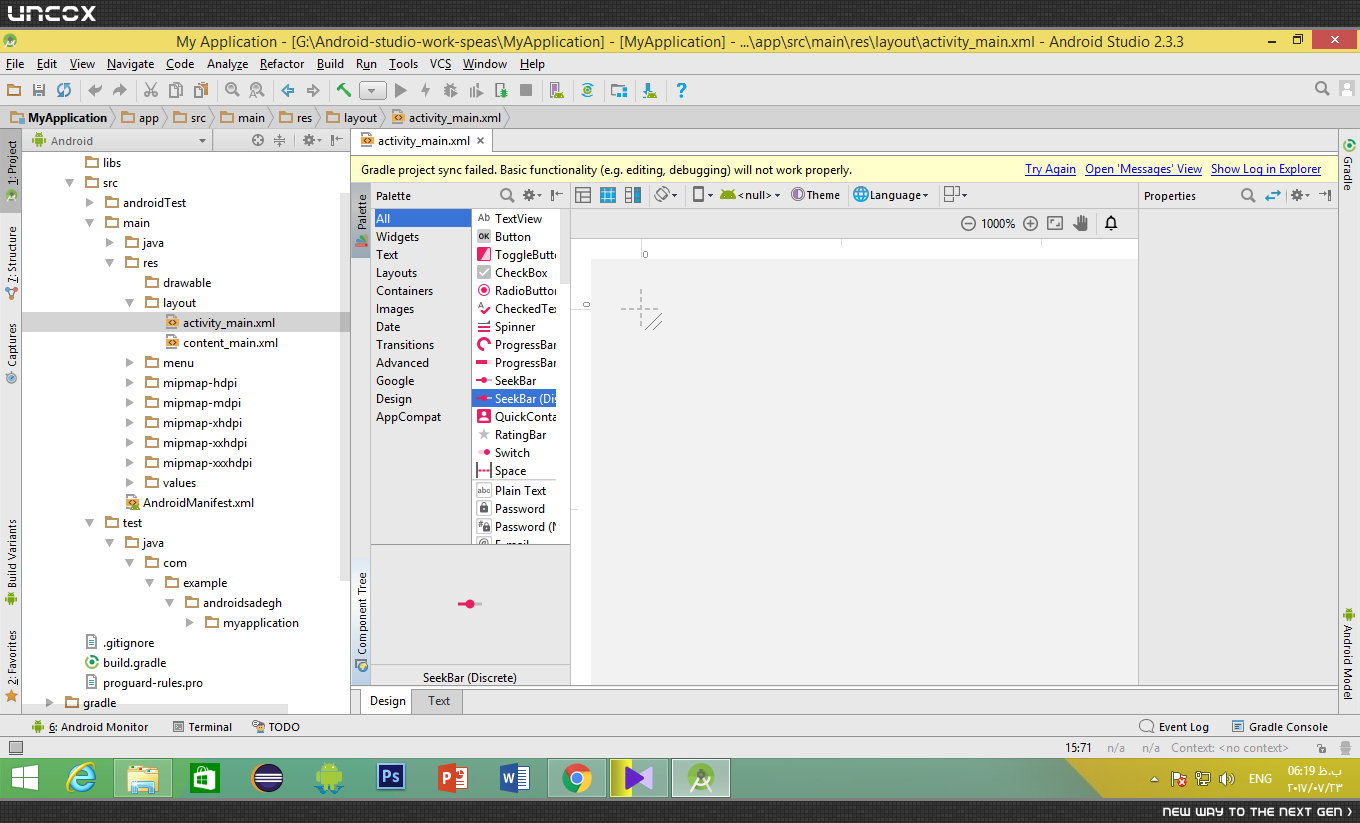Image resolution: width=1360 pixels, height=823 pixels.
Task: Open the Project panel gear settings dropdown
Action: [311, 141]
